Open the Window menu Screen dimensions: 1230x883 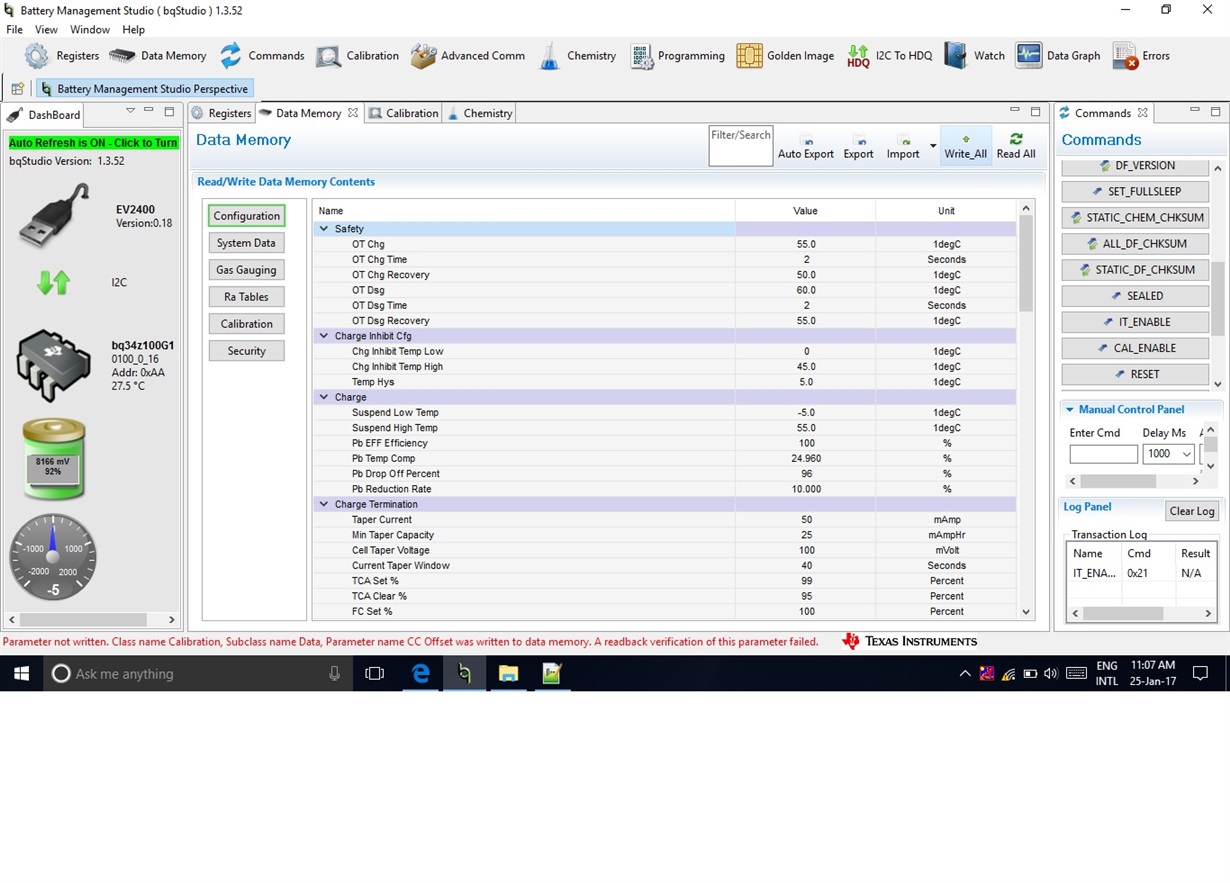(90, 30)
